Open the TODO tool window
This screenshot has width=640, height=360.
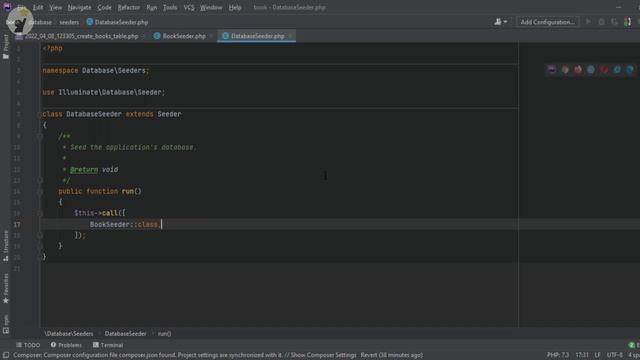coord(28,345)
